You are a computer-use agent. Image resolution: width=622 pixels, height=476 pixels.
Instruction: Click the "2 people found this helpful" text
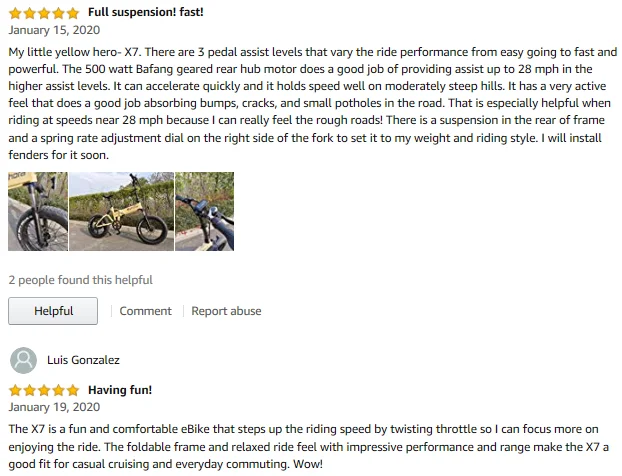click(80, 280)
